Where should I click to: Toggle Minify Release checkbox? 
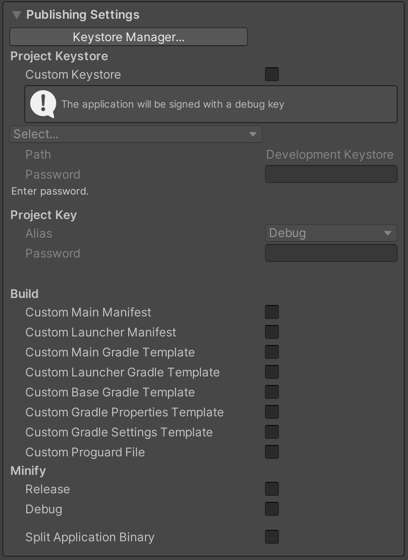pos(272,489)
